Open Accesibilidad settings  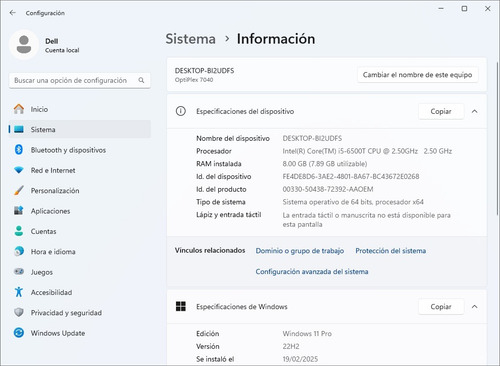pyautogui.click(x=80, y=292)
